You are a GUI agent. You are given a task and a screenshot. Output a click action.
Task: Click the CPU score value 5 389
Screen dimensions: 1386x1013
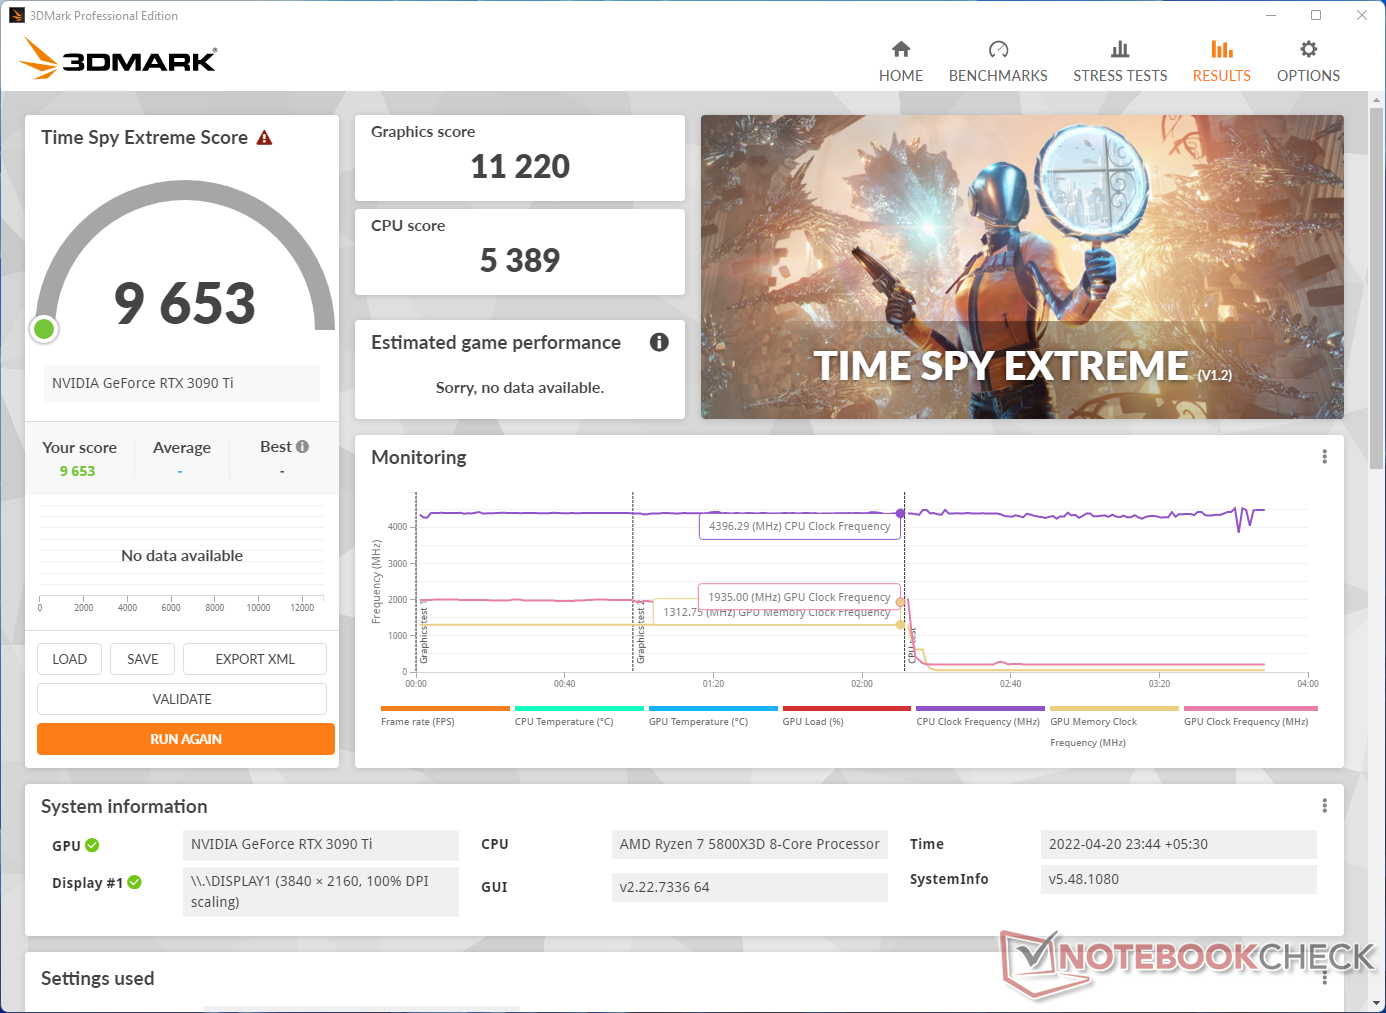[x=520, y=260]
